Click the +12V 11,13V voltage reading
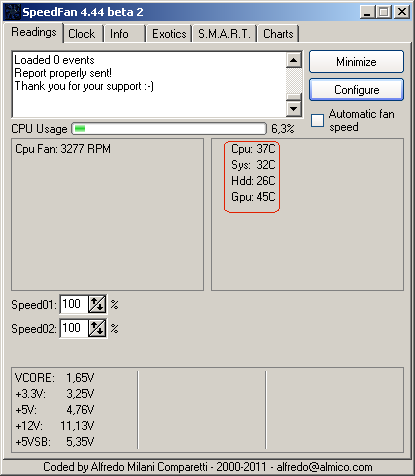The height and width of the screenshot is (476, 415). pyautogui.click(x=55, y=426)
